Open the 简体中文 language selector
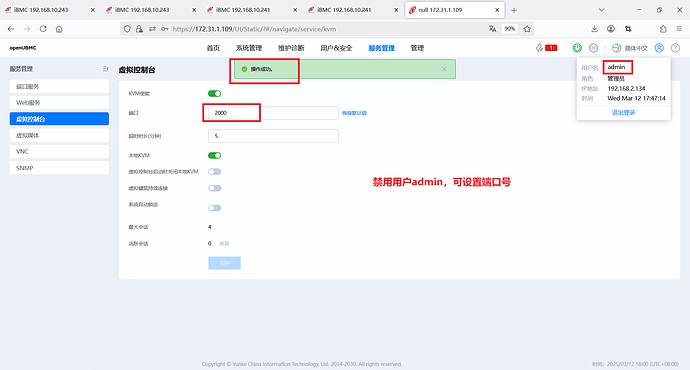 pos(630,48)
